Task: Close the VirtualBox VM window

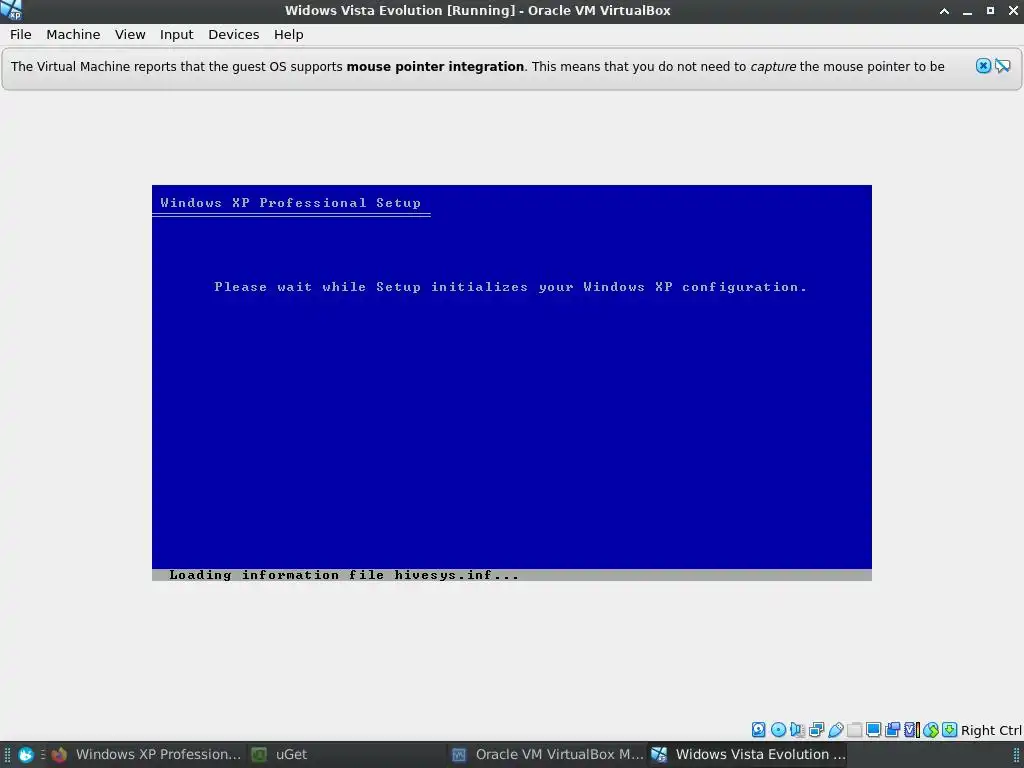Action: pyautogui.click(x=1013, y=10)
